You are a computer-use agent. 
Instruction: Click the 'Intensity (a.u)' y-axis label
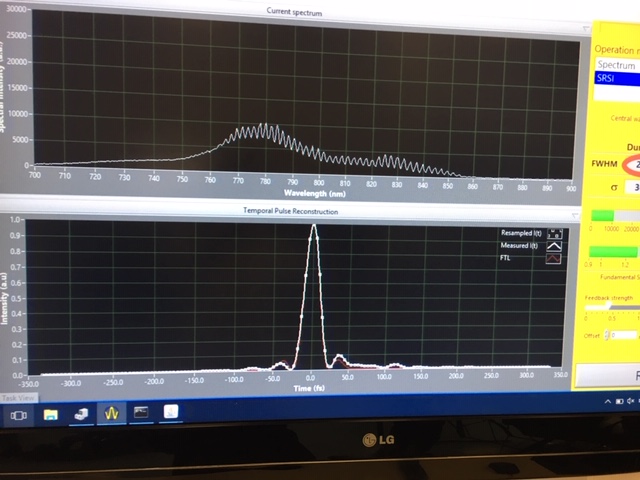4,298
